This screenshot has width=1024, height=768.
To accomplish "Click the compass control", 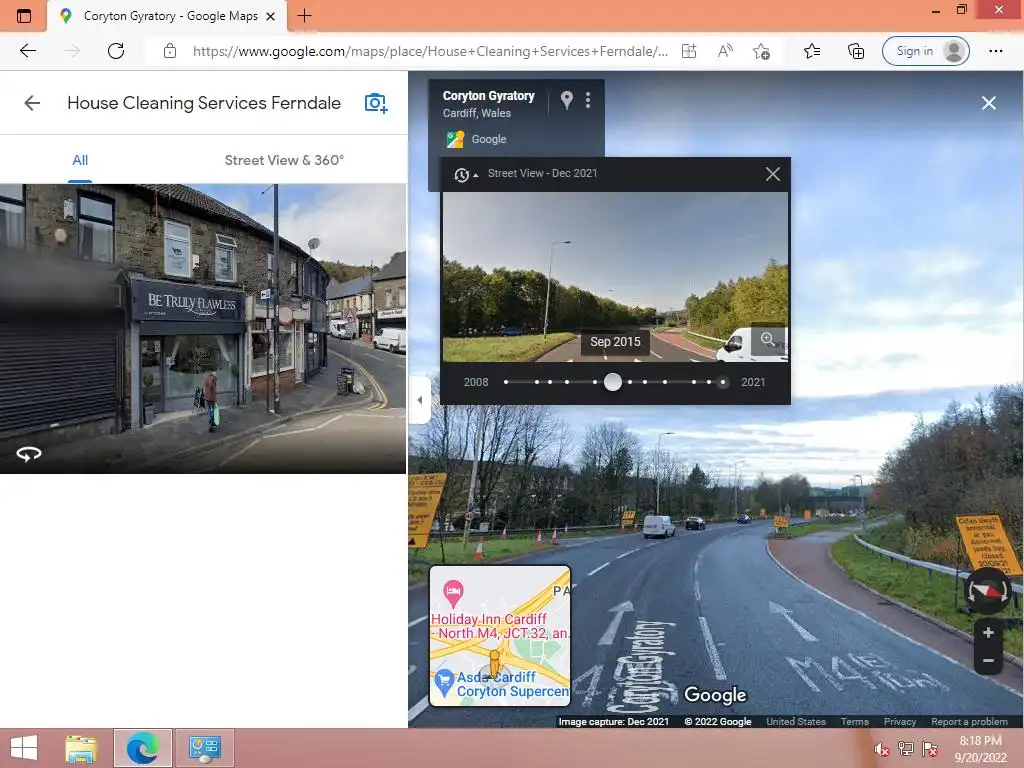I will click(x=988, y=591).
